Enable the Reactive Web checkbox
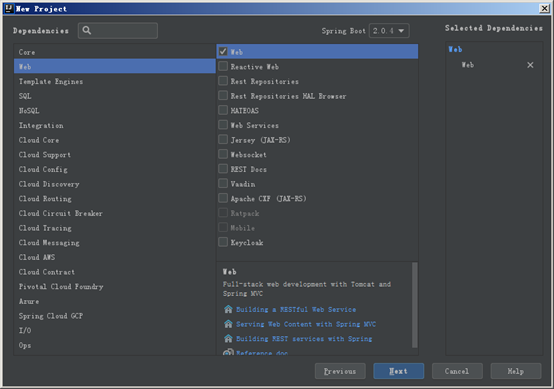 click(x=223, y=66)
